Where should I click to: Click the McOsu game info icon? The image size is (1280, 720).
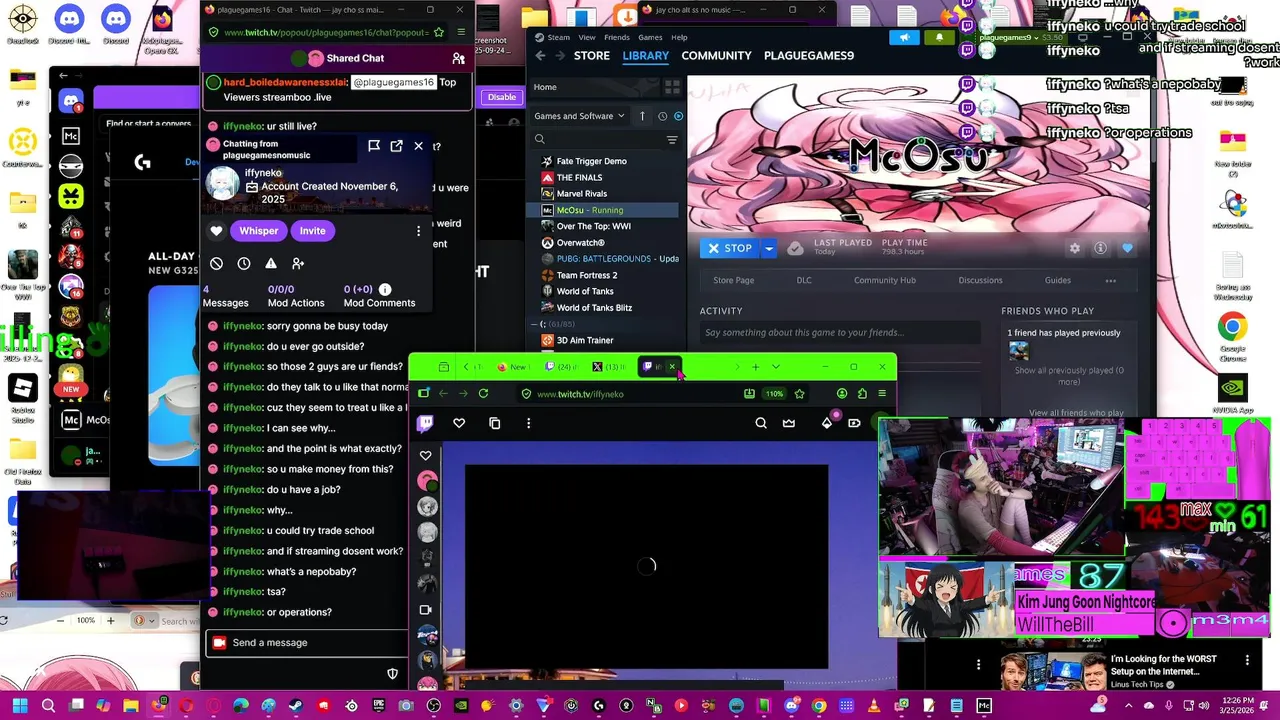coord(1100,249)
